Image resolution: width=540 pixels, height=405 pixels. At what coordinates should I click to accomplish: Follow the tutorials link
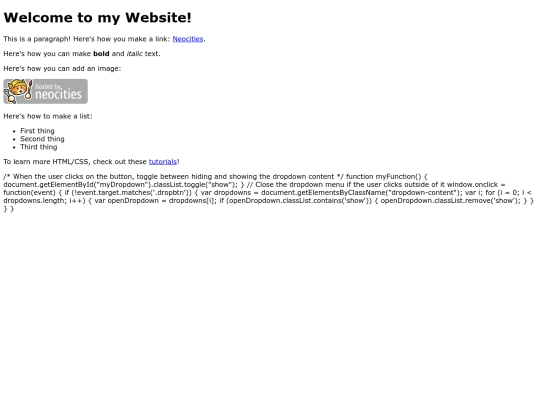[x=163, y=162]
